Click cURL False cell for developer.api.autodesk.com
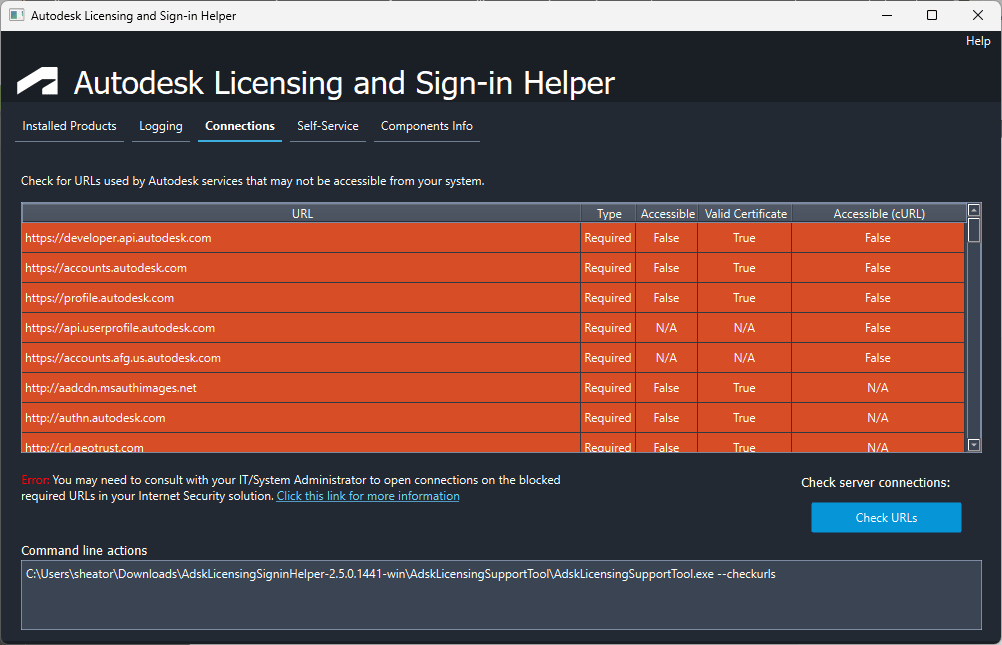 (x=878, y=238)
